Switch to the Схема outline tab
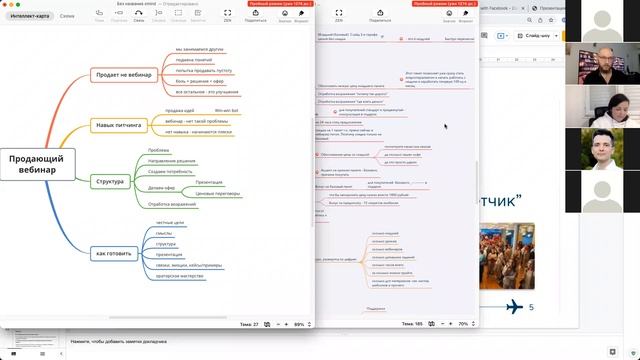Screen dimensions: 640x360 67,16
